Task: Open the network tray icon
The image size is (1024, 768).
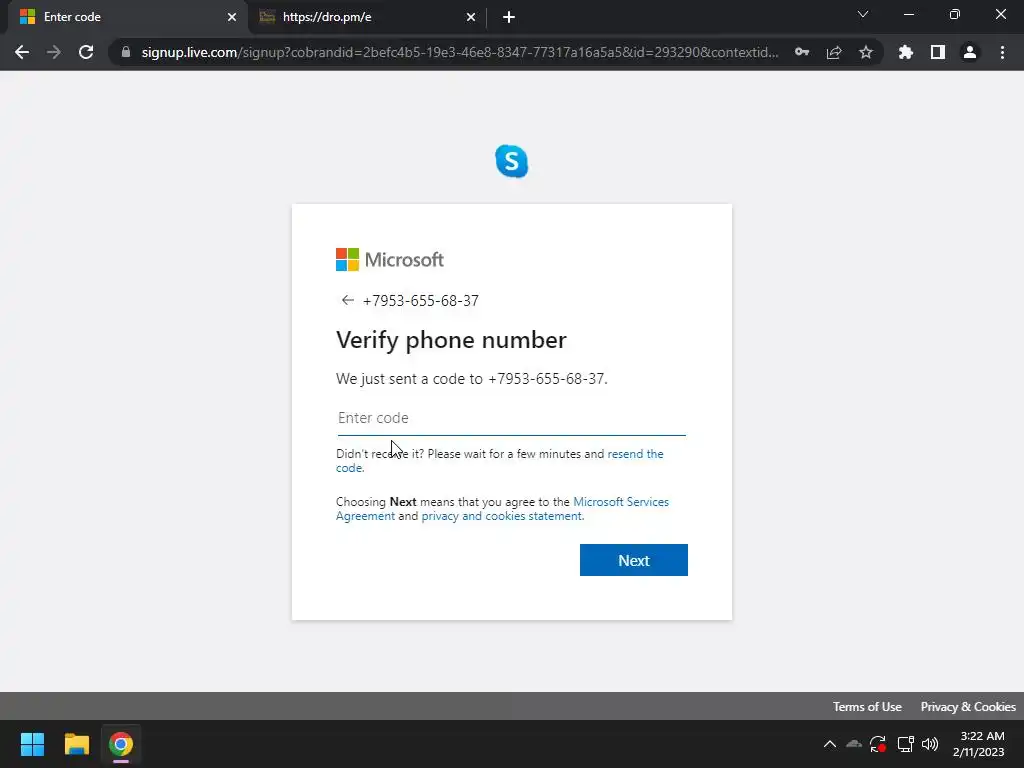Action: (x=905, y=744)
